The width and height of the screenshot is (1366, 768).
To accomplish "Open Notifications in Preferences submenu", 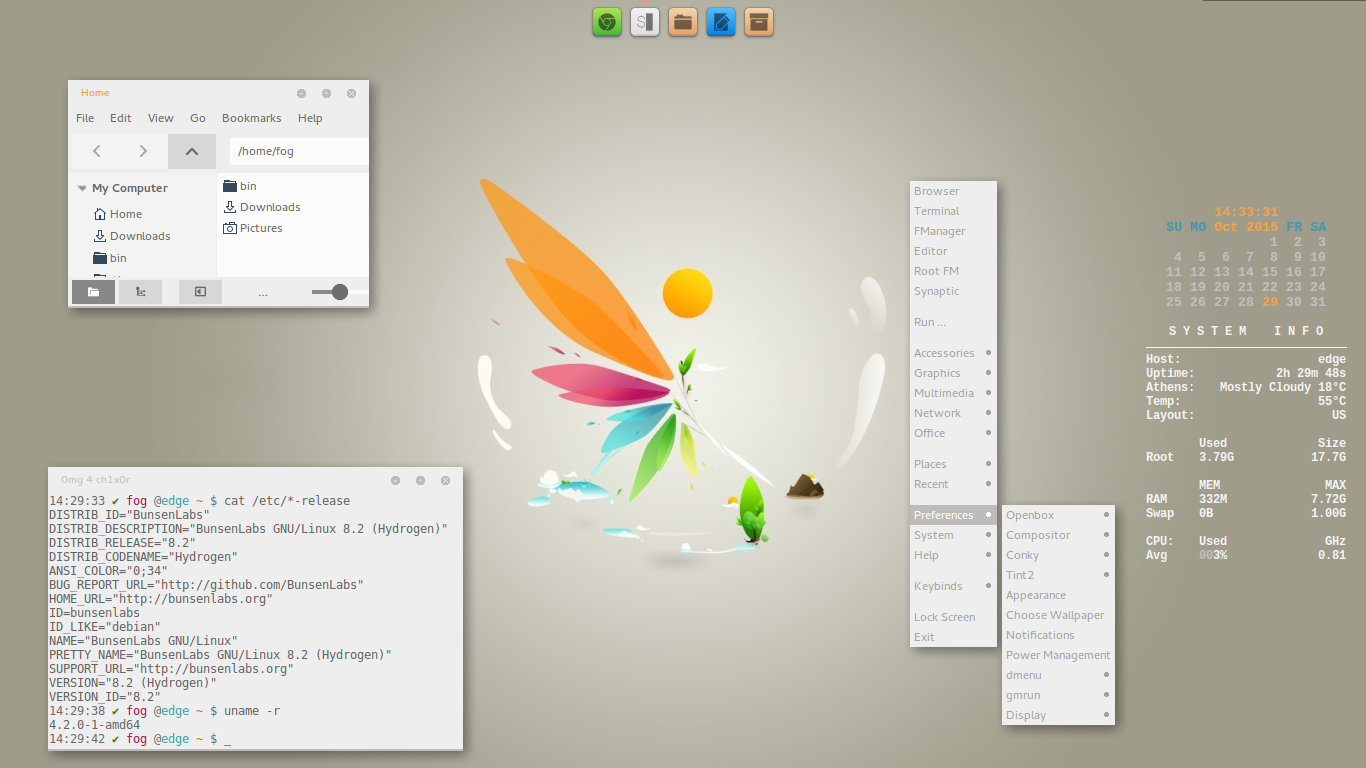I will (x=1058, y=635).
